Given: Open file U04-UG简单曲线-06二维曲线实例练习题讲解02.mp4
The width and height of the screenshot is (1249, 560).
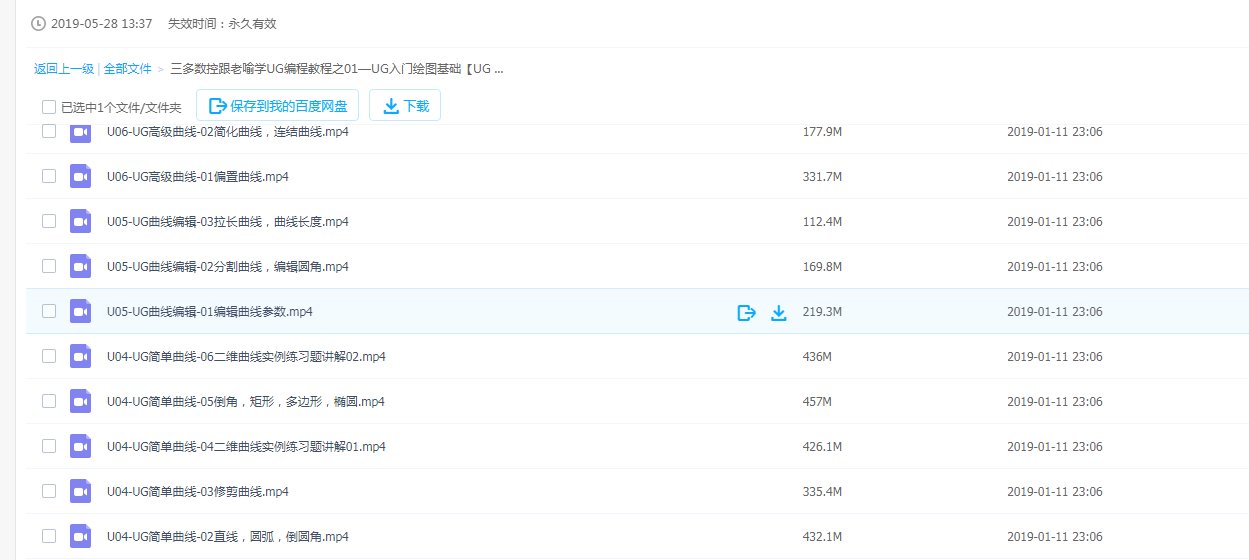Looking at the screenshot, I should click(x=246, y=356).
